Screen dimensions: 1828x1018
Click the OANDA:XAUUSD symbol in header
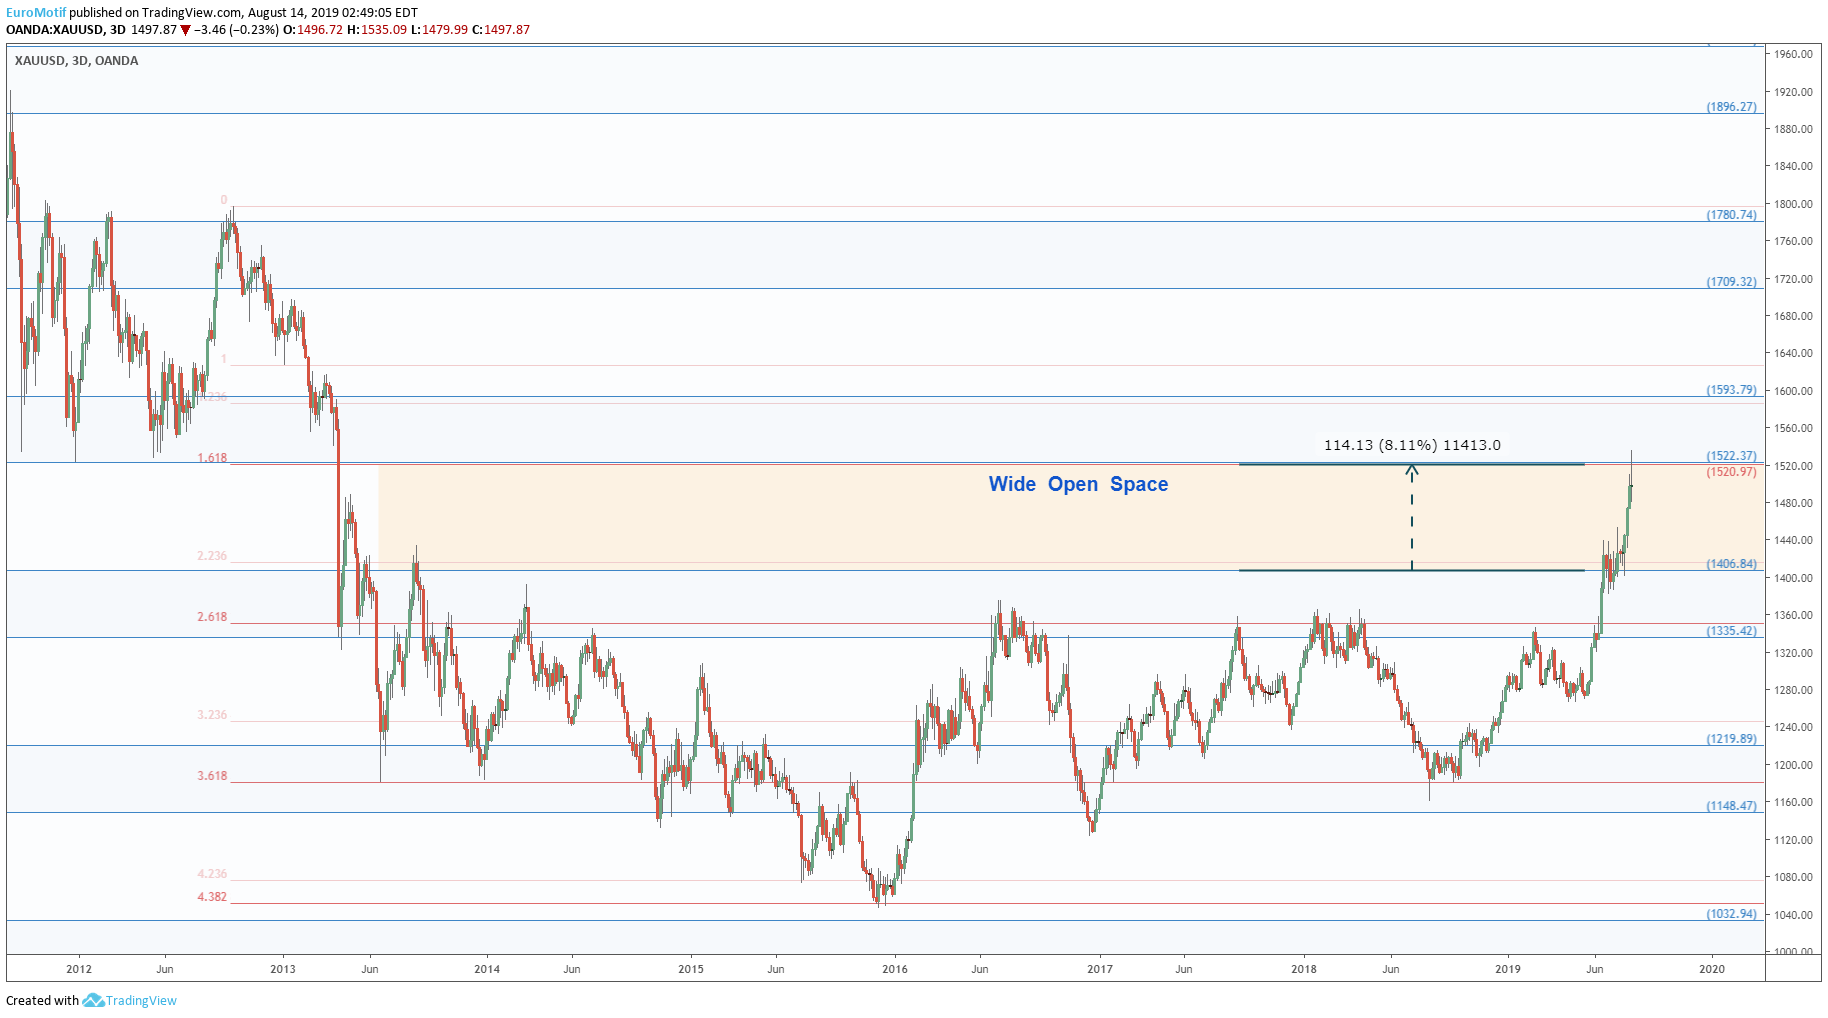point(54,30)
